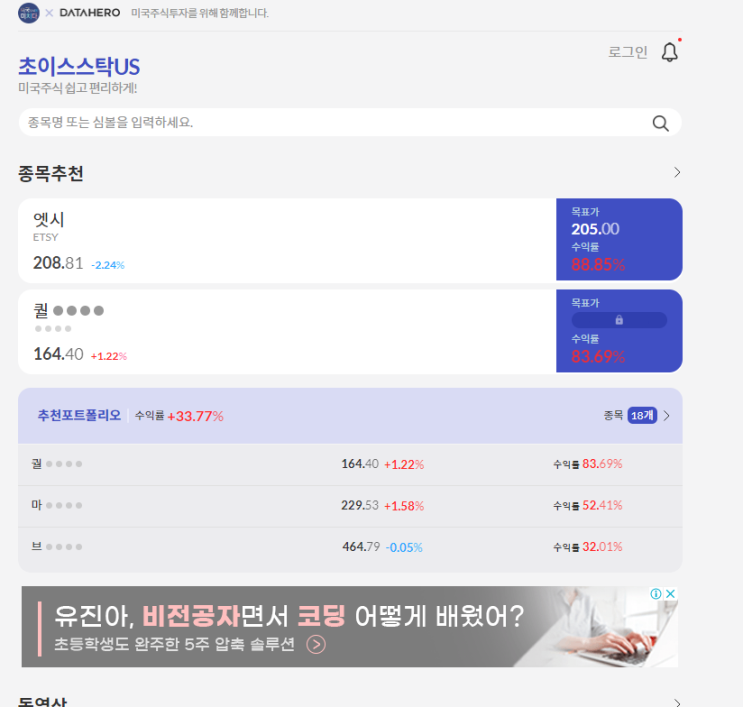
Task: Focus the stock name or symbol search field
Action: [x=350, y=123]
